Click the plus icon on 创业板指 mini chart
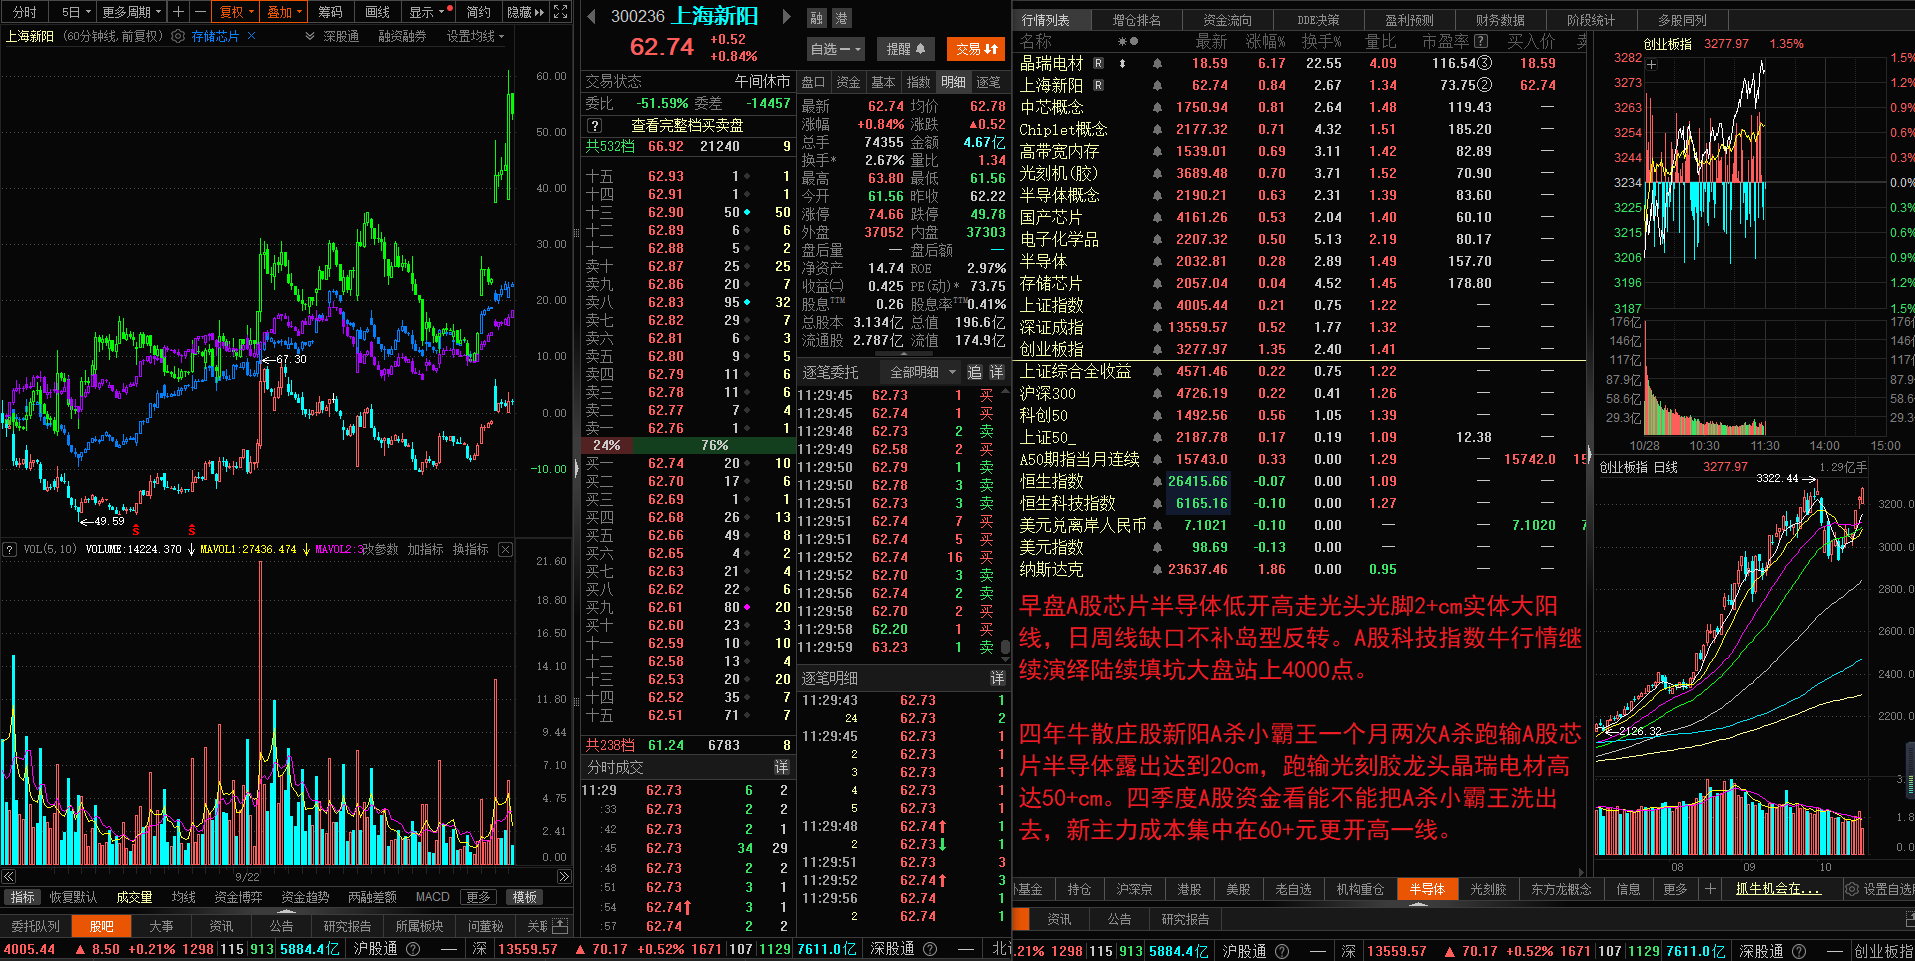1915x961 pixels. [x=1652, y=64]
